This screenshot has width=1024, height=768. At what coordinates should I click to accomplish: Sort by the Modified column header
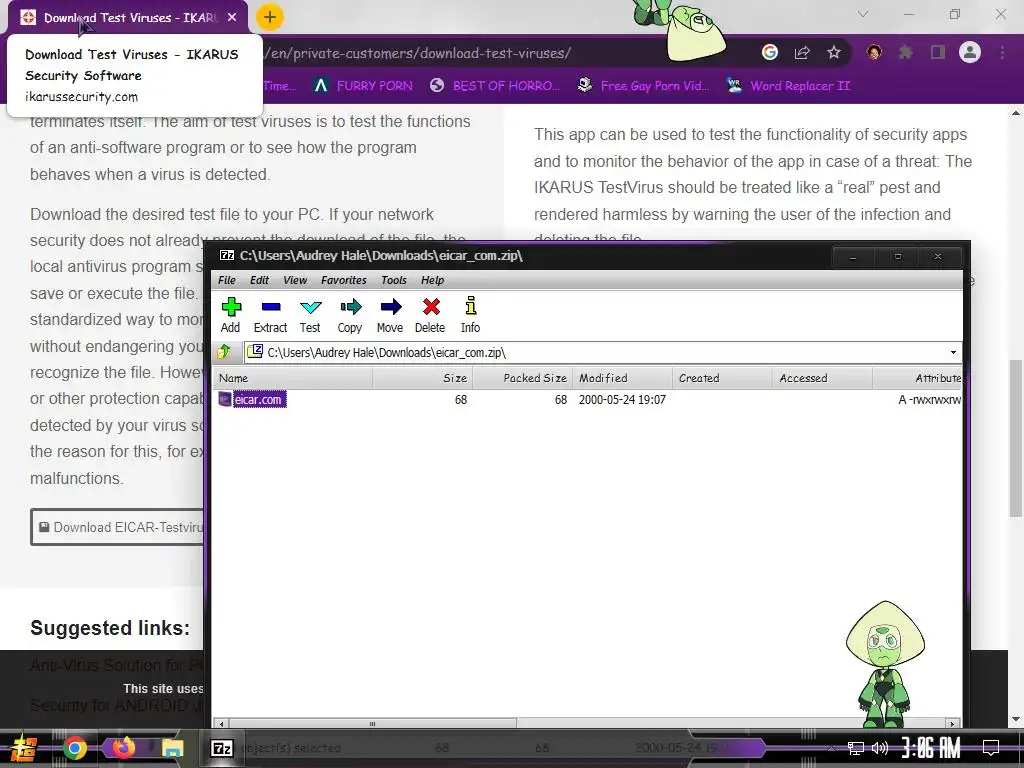(622, 378)
